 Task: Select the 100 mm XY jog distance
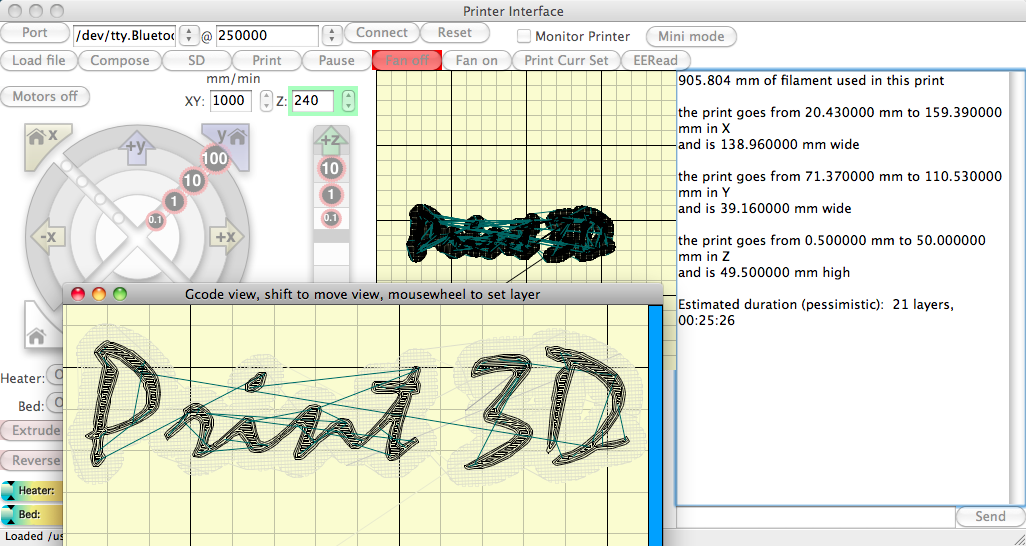coord(214,159)
